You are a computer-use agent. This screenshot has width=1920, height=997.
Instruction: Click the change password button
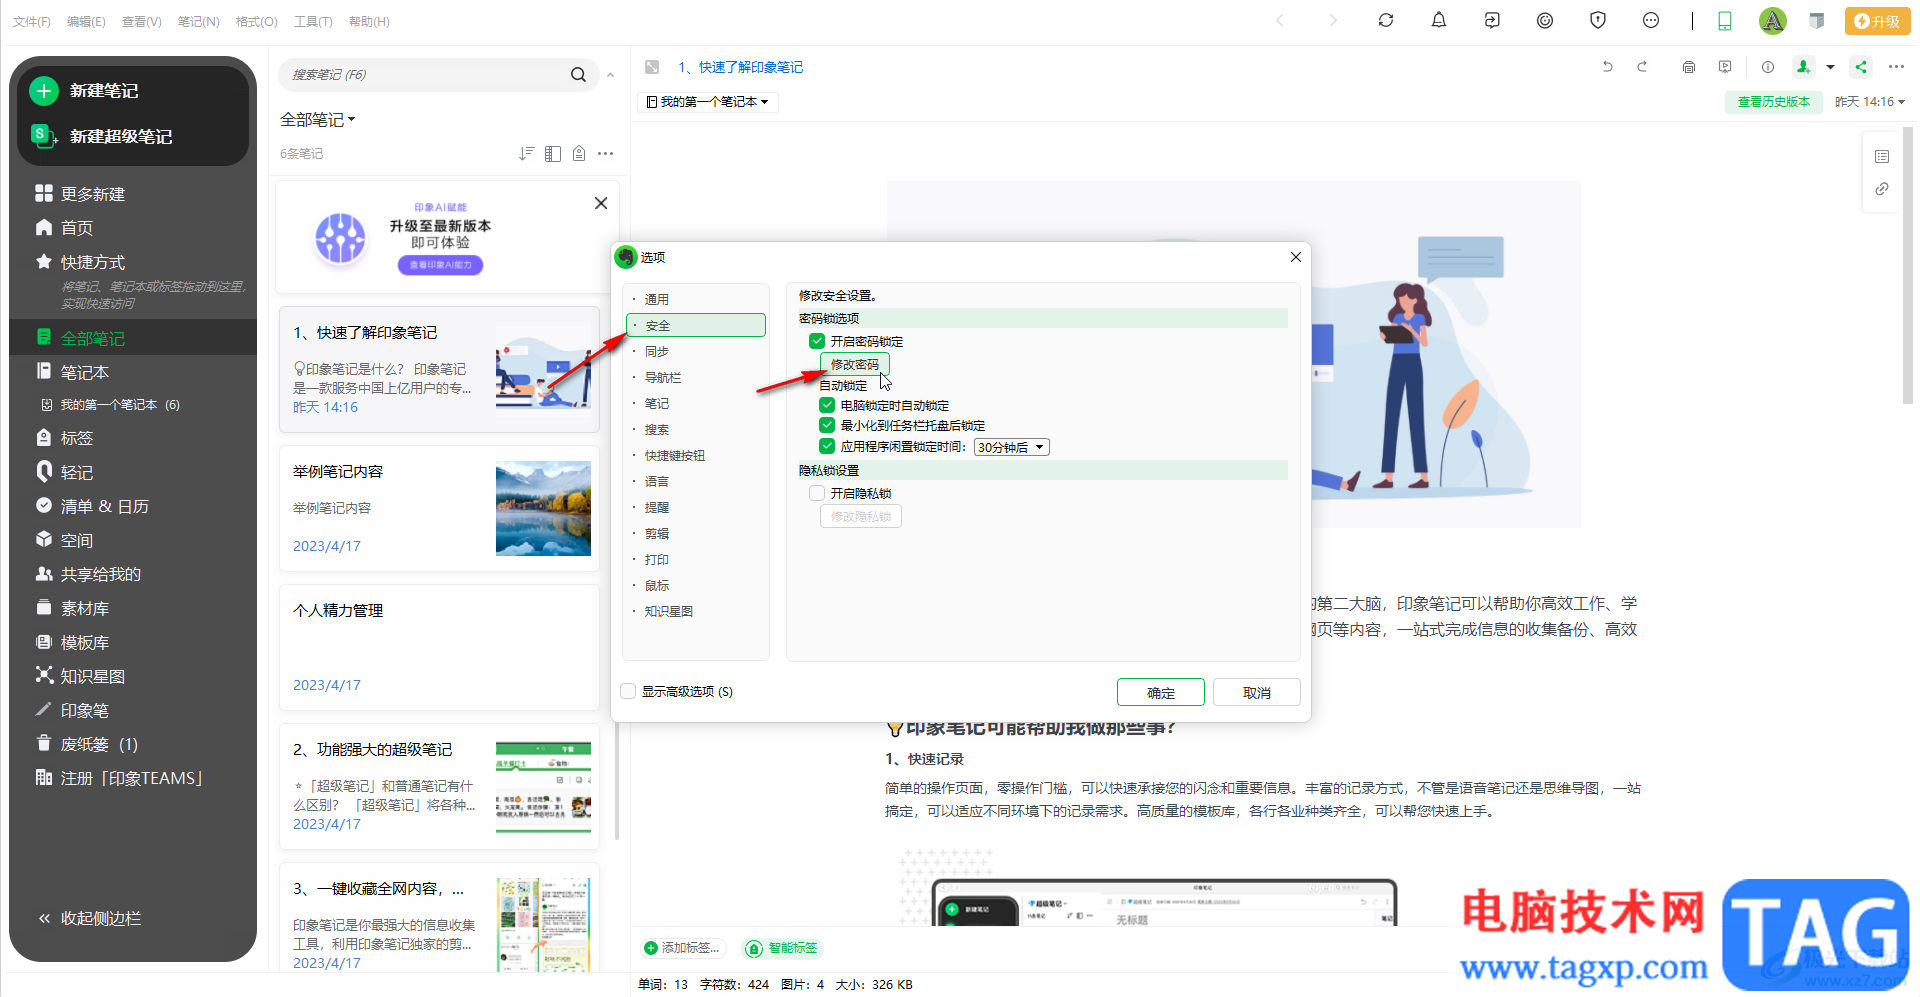point(855,364)
